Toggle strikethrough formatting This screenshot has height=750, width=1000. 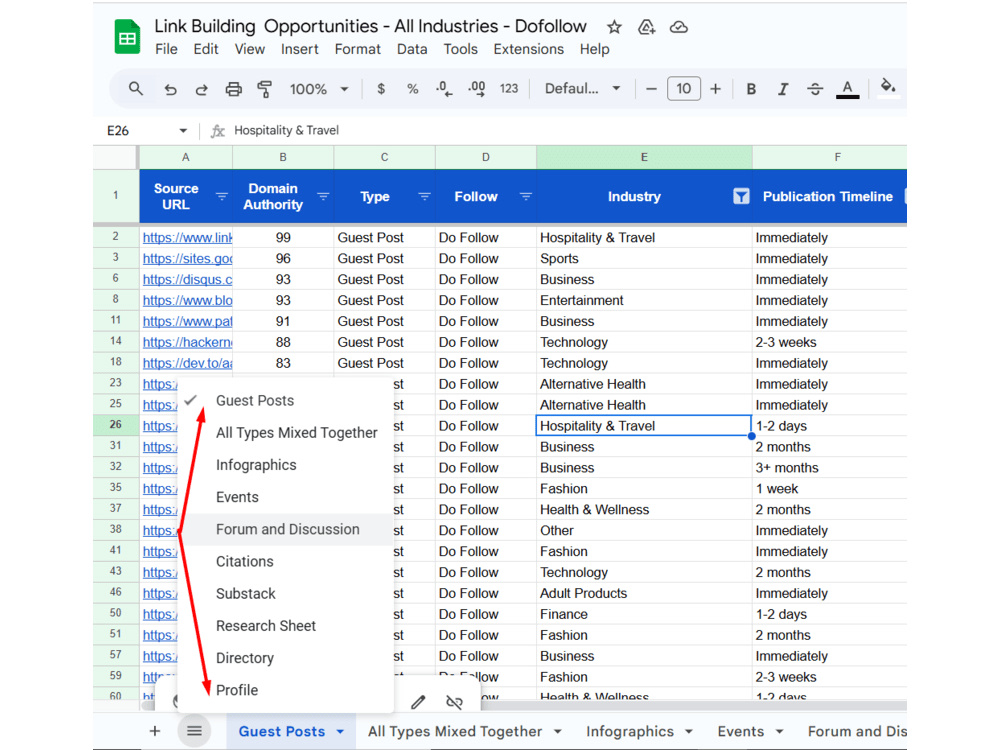[814, 89]
